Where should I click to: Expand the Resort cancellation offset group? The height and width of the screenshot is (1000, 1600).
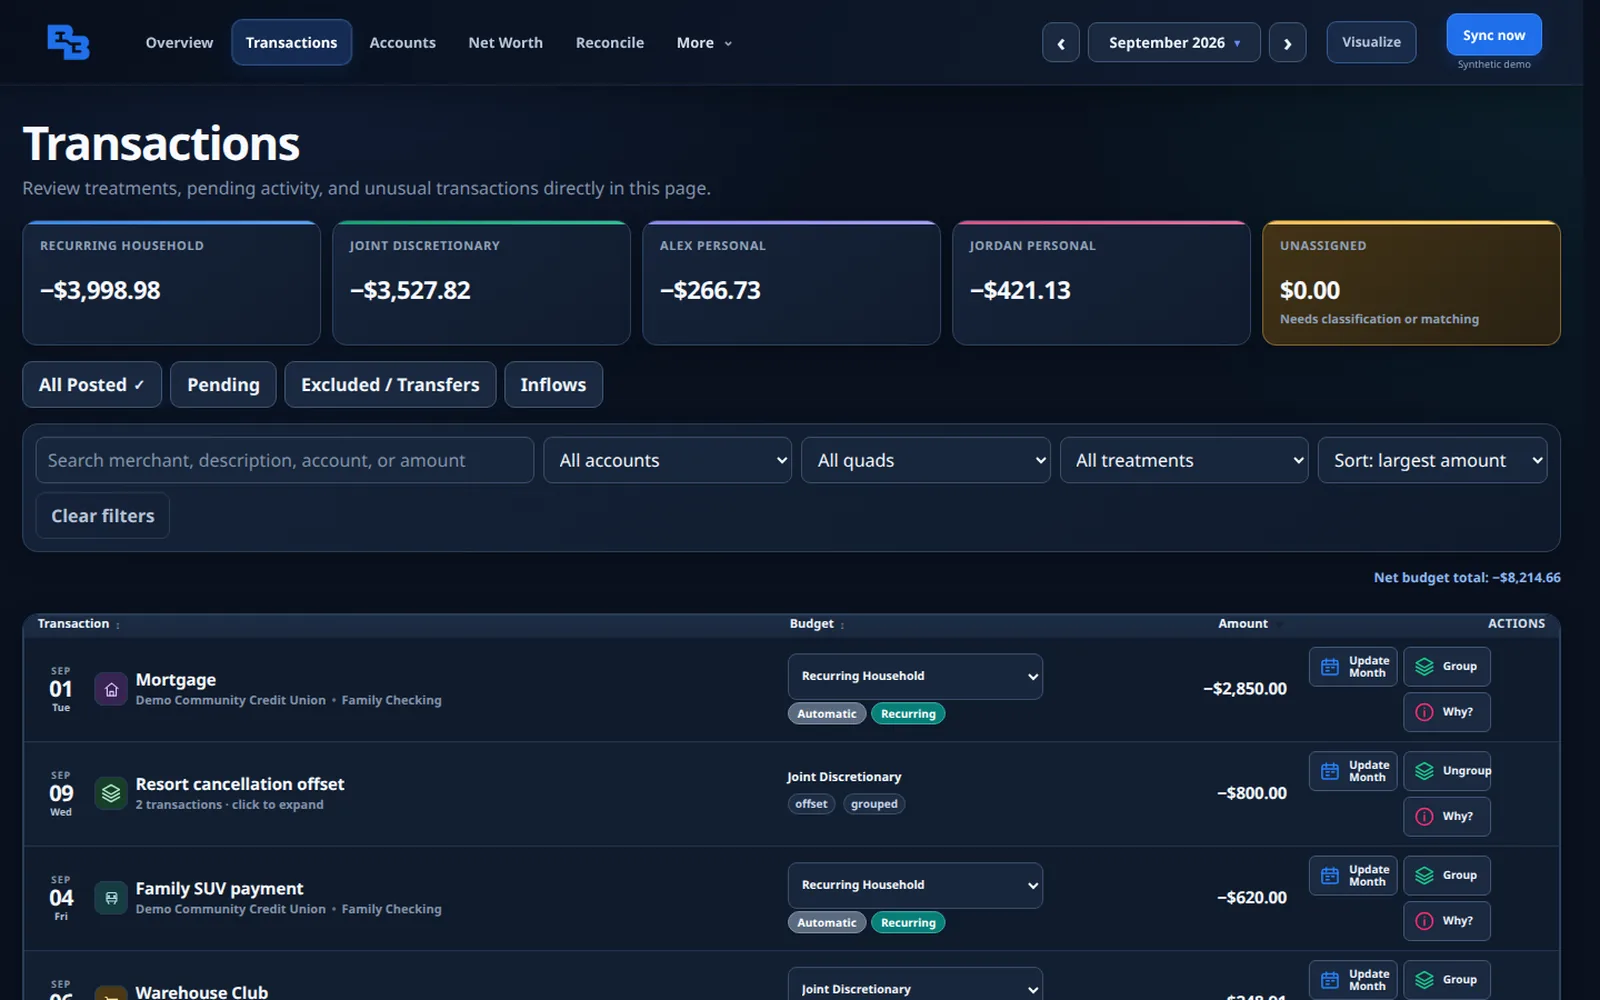[230, 805]
